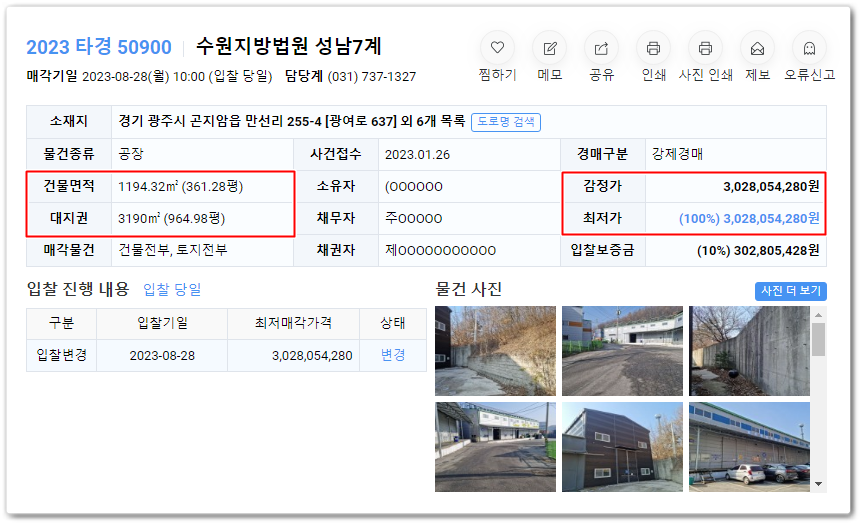Open the photo of tall concrete wall
This screenshot has height=526, width=863.
pyautogui.click(x=749, y=350)
